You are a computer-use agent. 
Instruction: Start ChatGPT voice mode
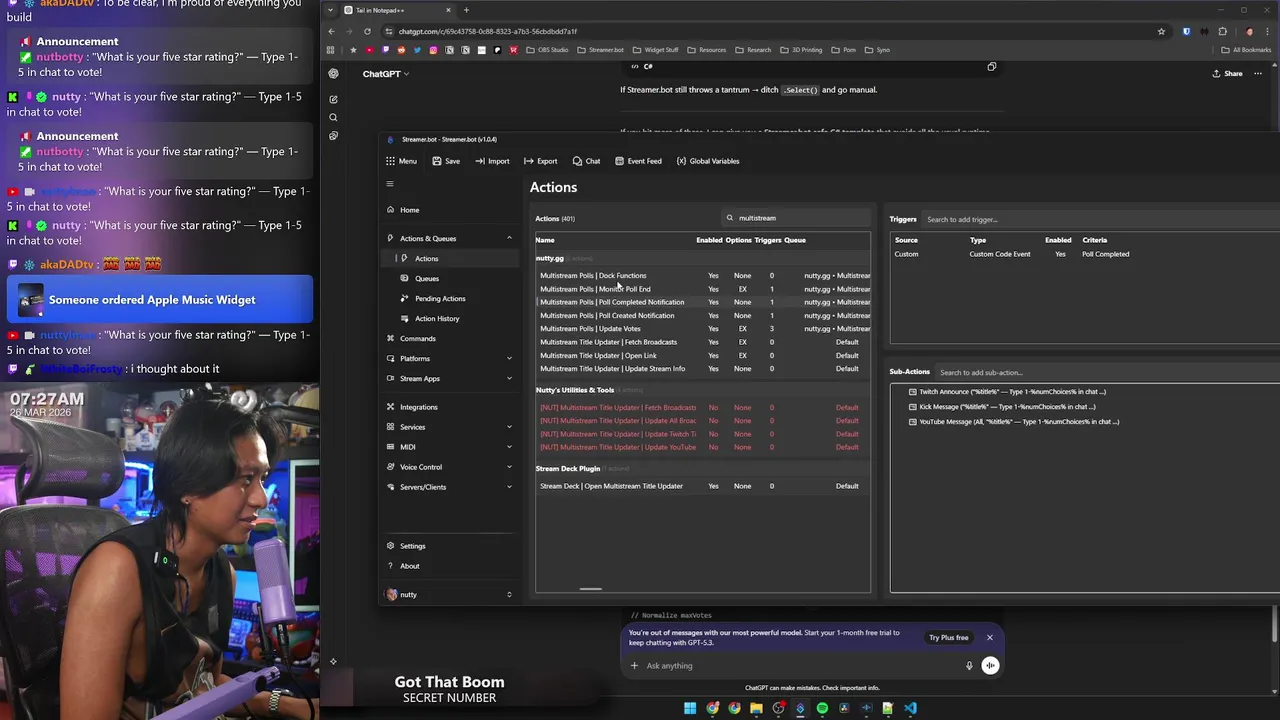point(990,666)
